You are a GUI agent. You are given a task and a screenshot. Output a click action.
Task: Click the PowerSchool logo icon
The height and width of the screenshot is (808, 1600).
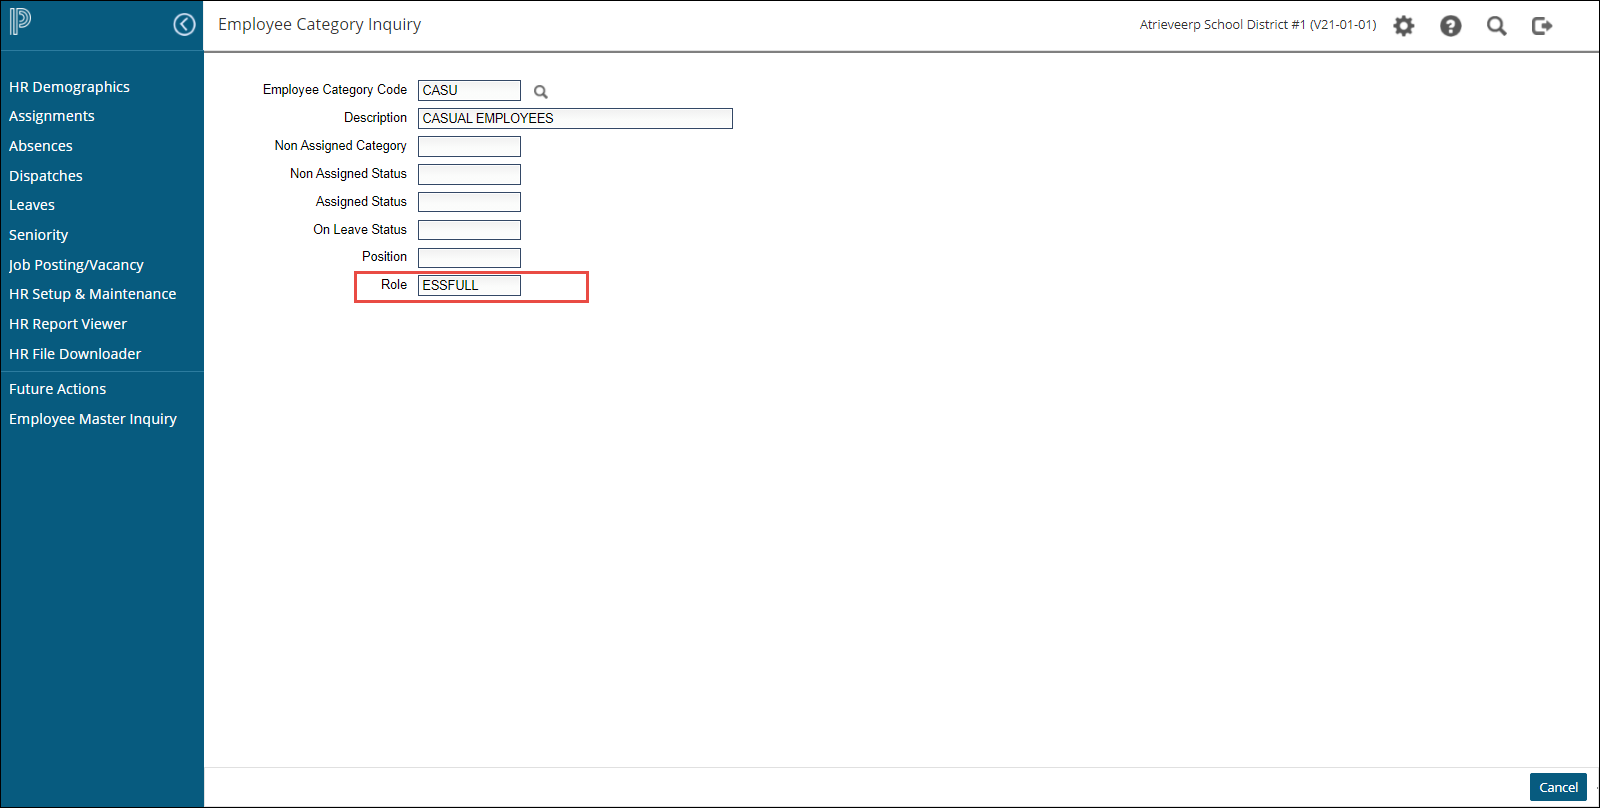point(20,22)
